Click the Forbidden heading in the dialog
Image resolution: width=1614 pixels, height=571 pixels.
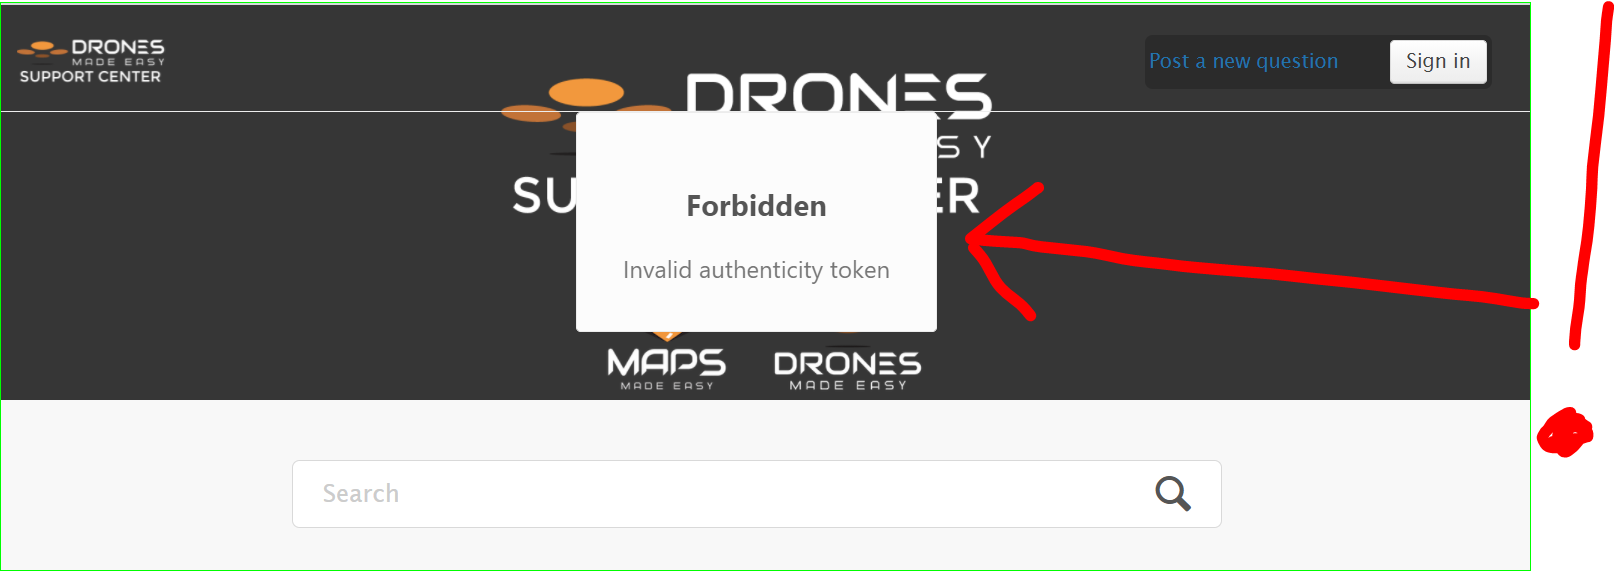756,206
